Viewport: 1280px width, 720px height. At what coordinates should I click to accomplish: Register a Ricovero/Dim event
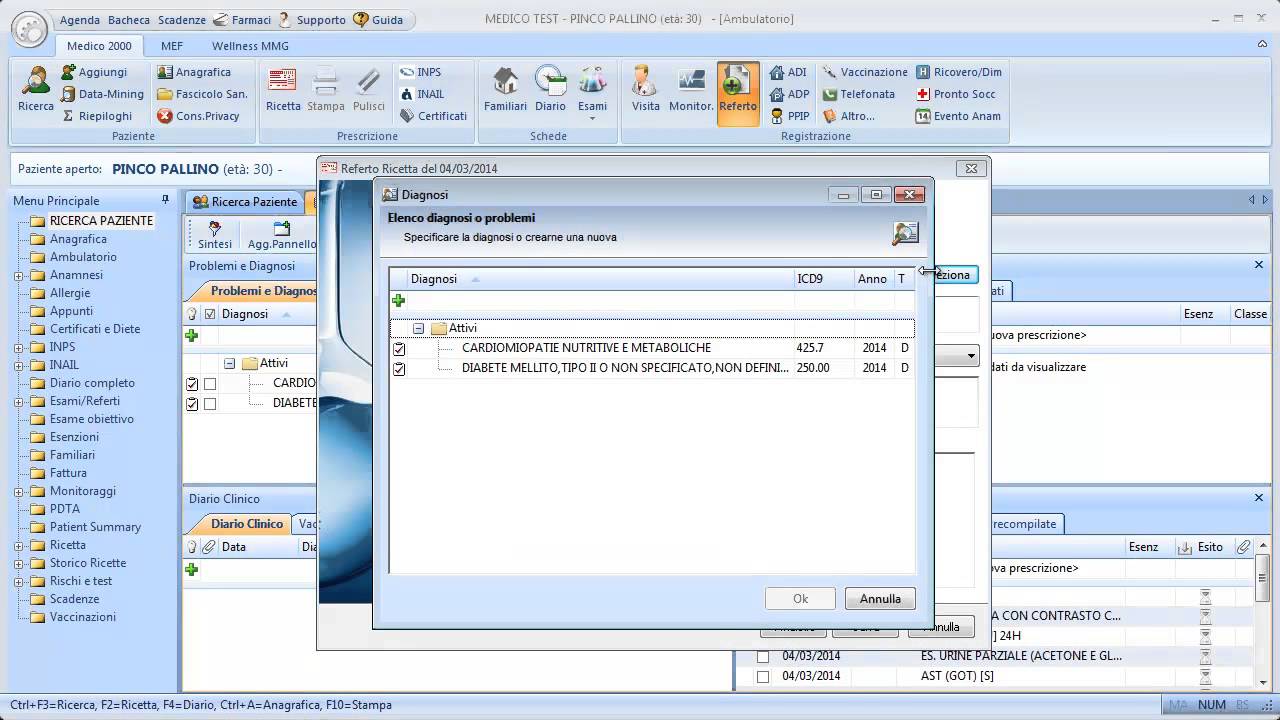(958, 72)
